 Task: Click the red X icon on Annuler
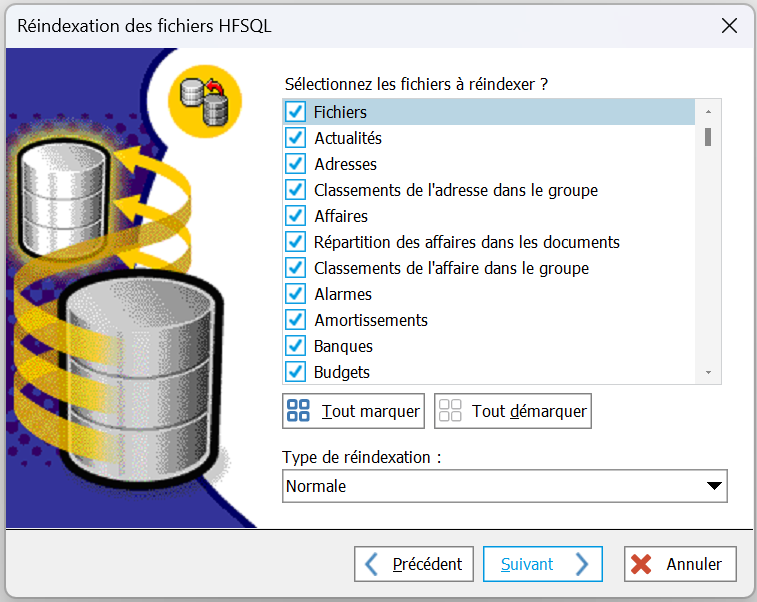pos(643,564)
